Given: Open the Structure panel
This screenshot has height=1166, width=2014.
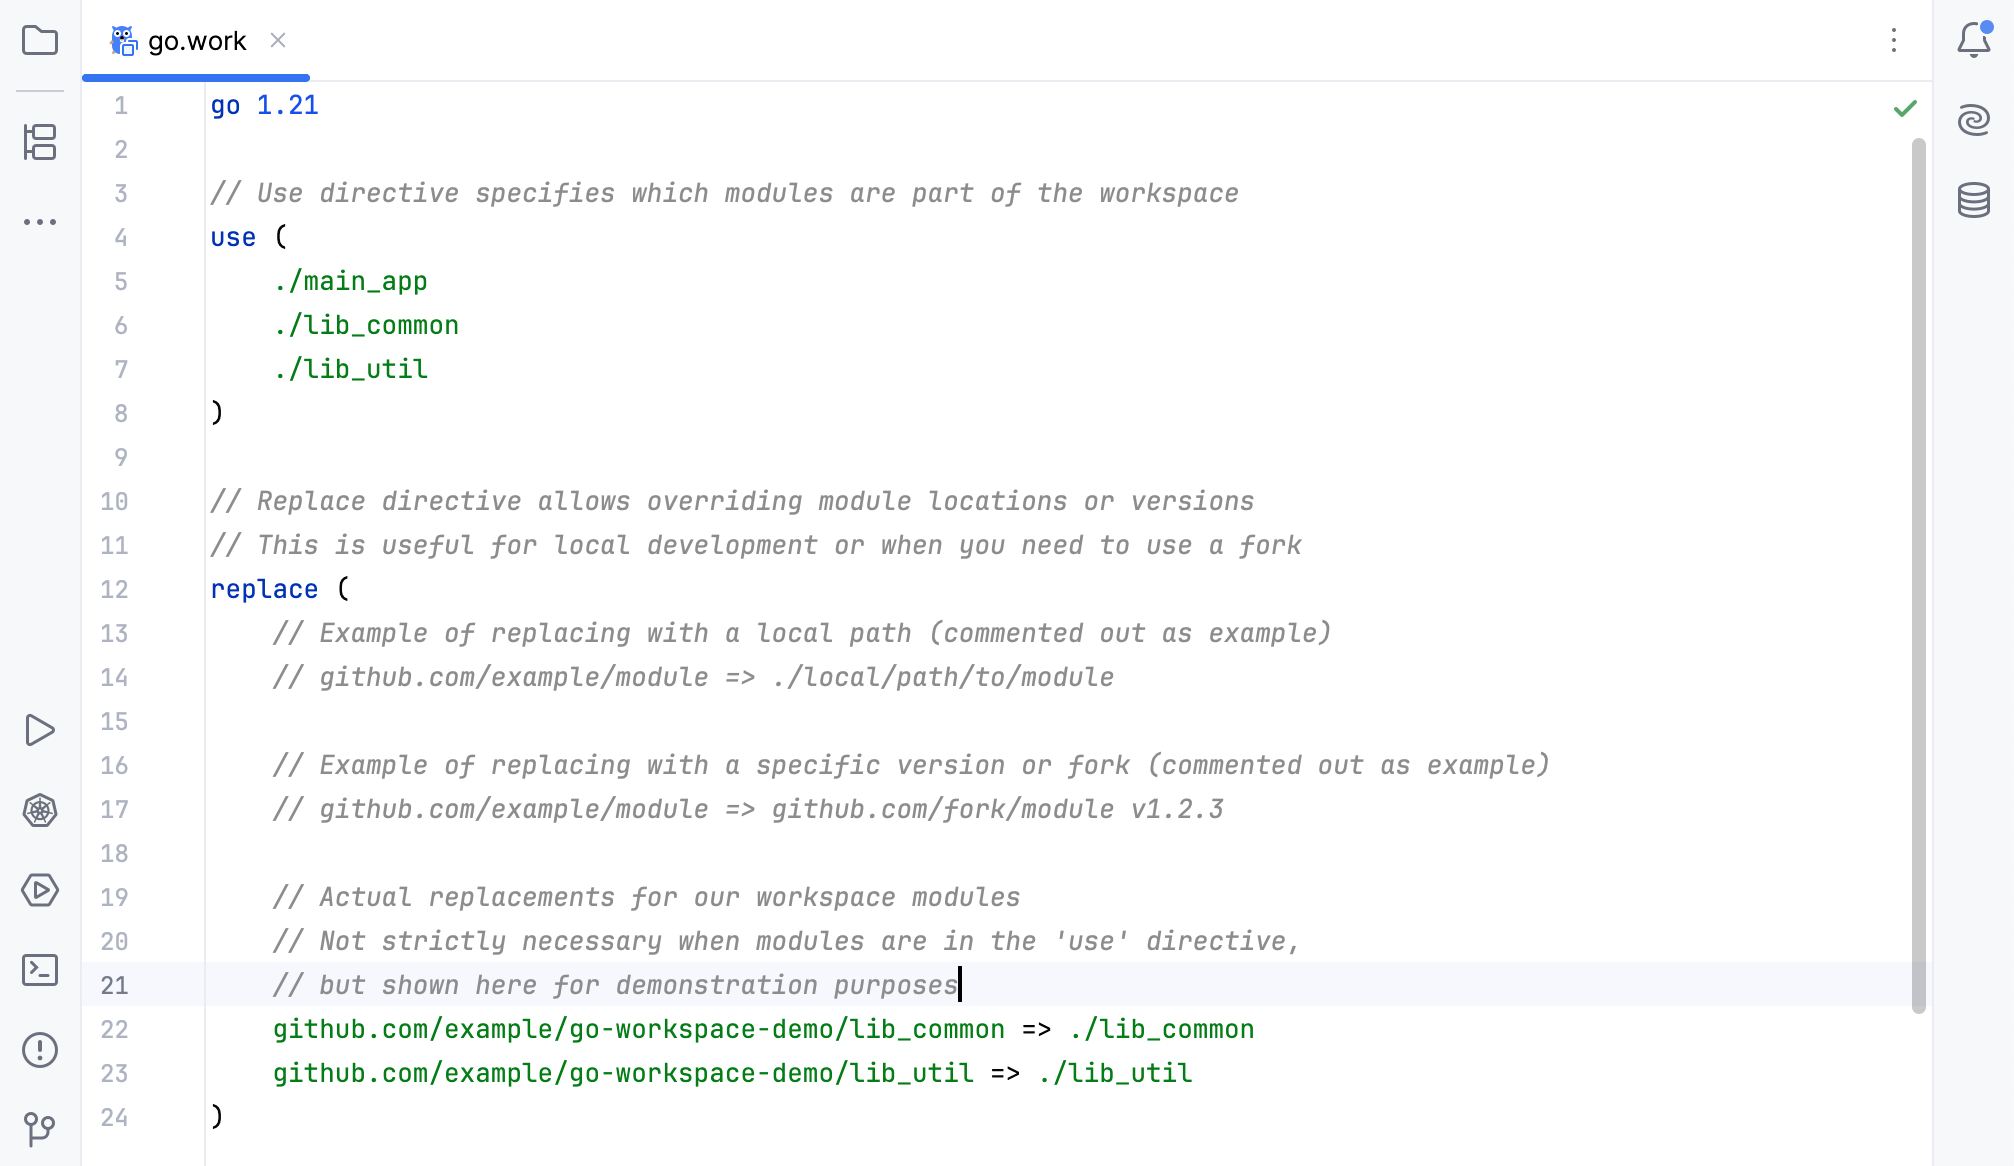Looking at the screenshot, I should tap(40, 142).
